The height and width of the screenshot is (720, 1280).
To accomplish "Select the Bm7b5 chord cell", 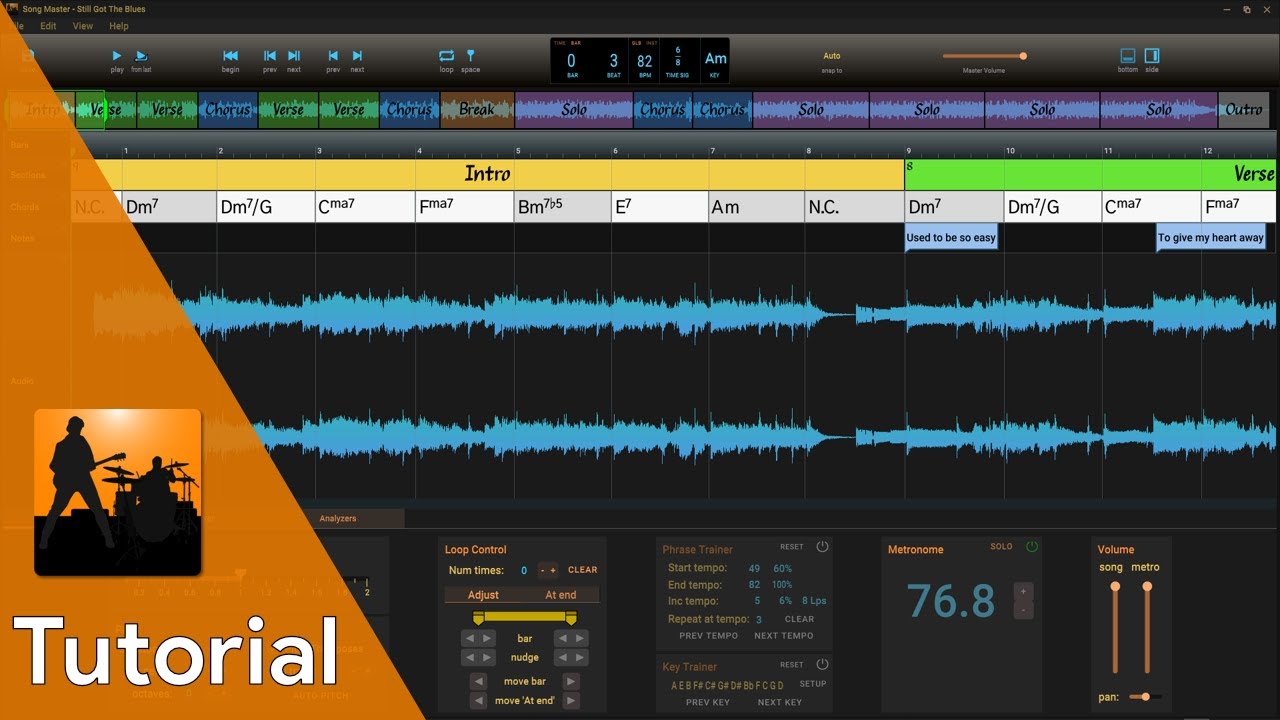I will click(x=562, y=207).
